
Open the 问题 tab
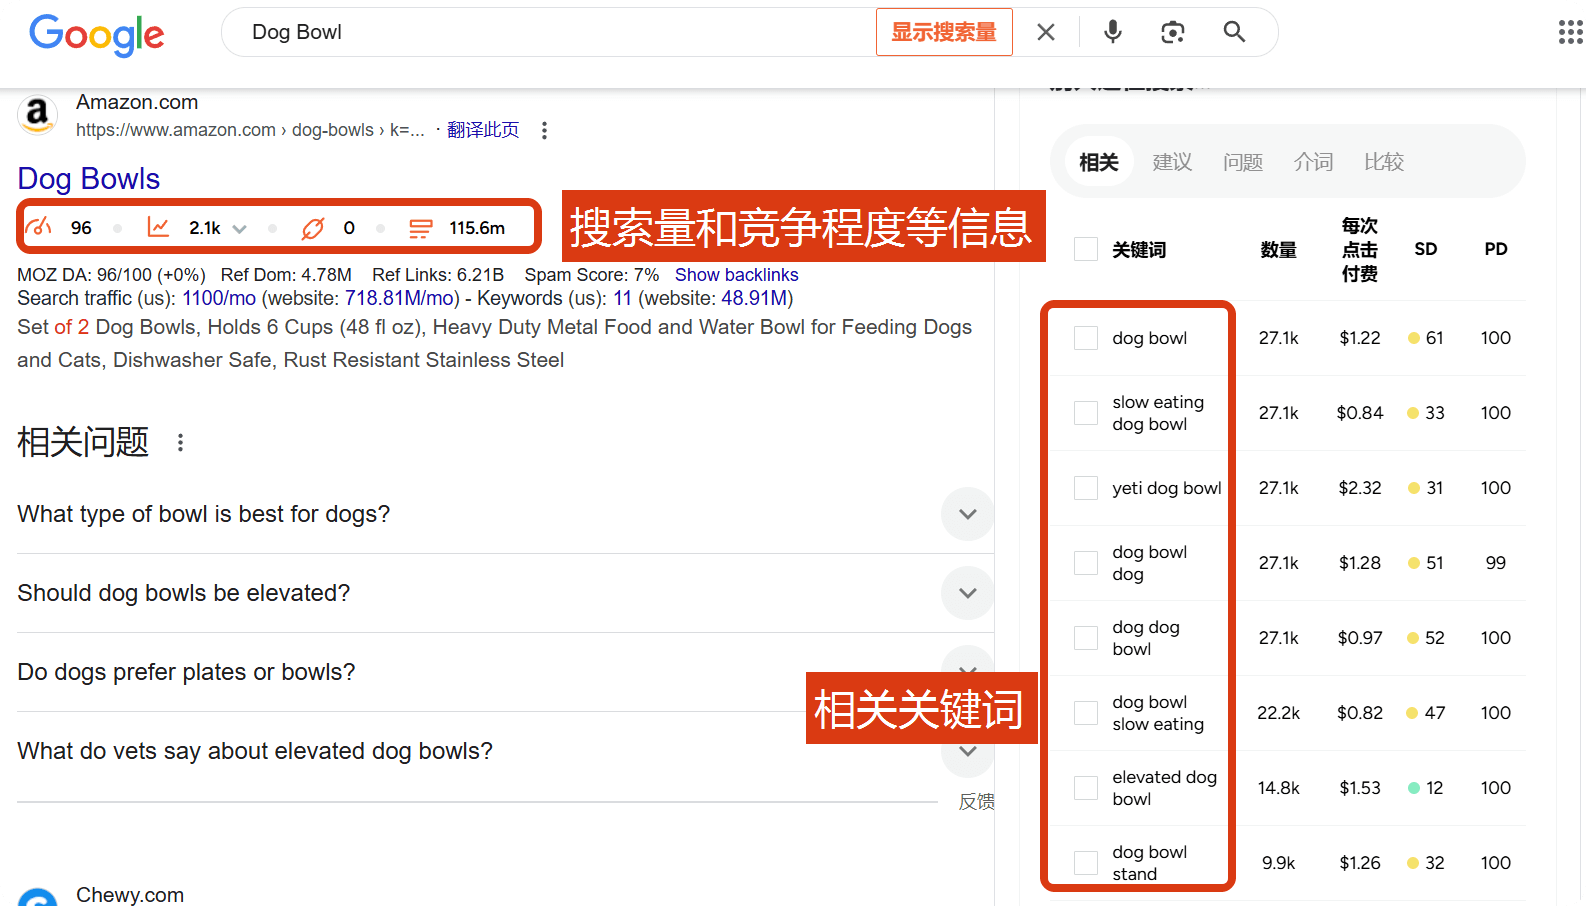click(1243, 162)
